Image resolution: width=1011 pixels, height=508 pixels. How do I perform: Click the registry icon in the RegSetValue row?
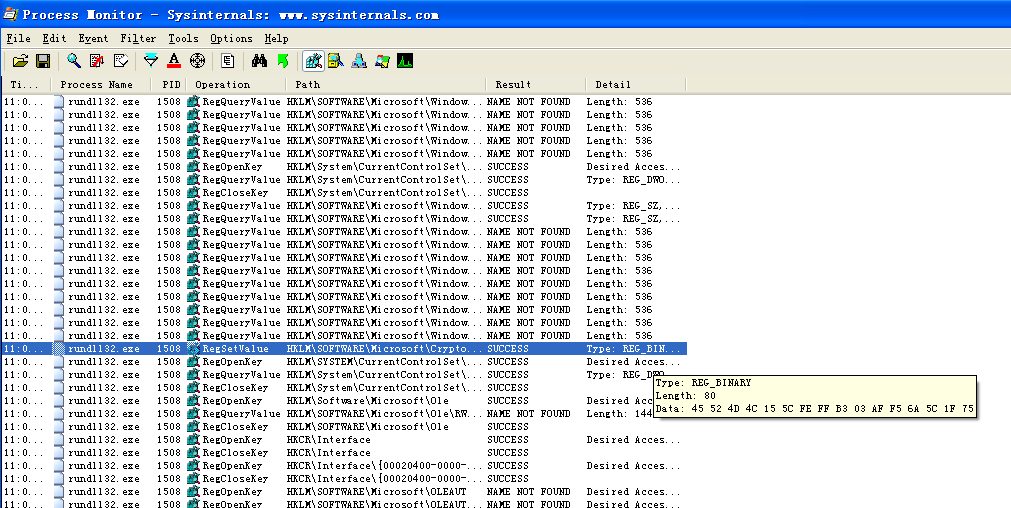pos(193,348)
